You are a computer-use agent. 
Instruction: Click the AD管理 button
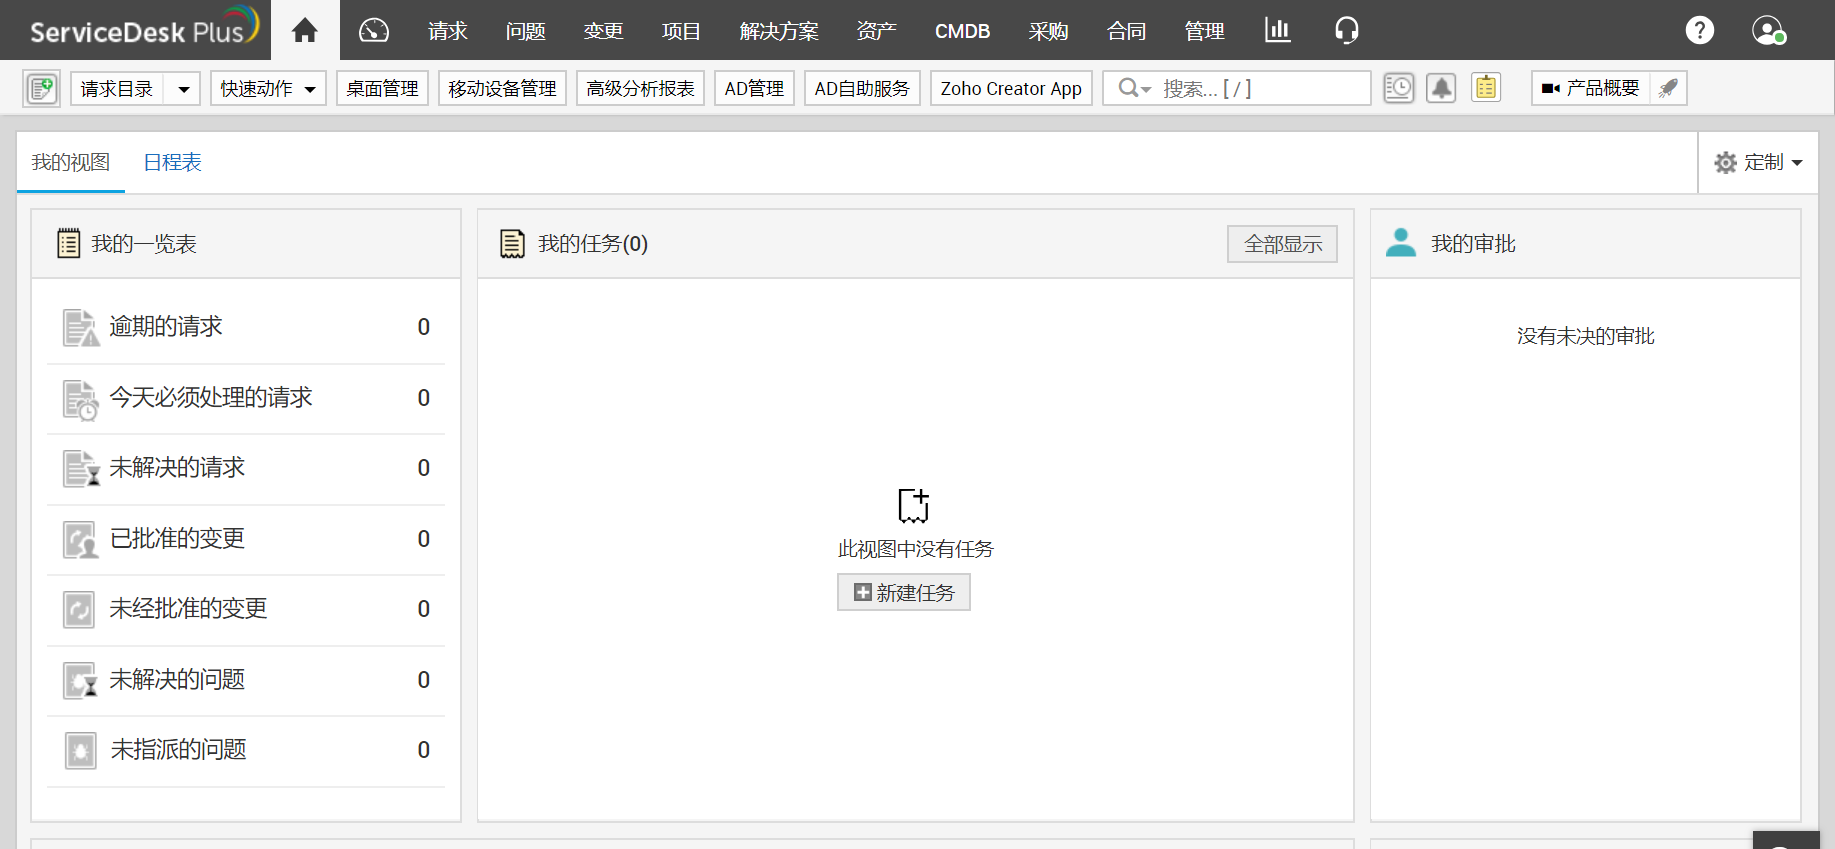755,88
